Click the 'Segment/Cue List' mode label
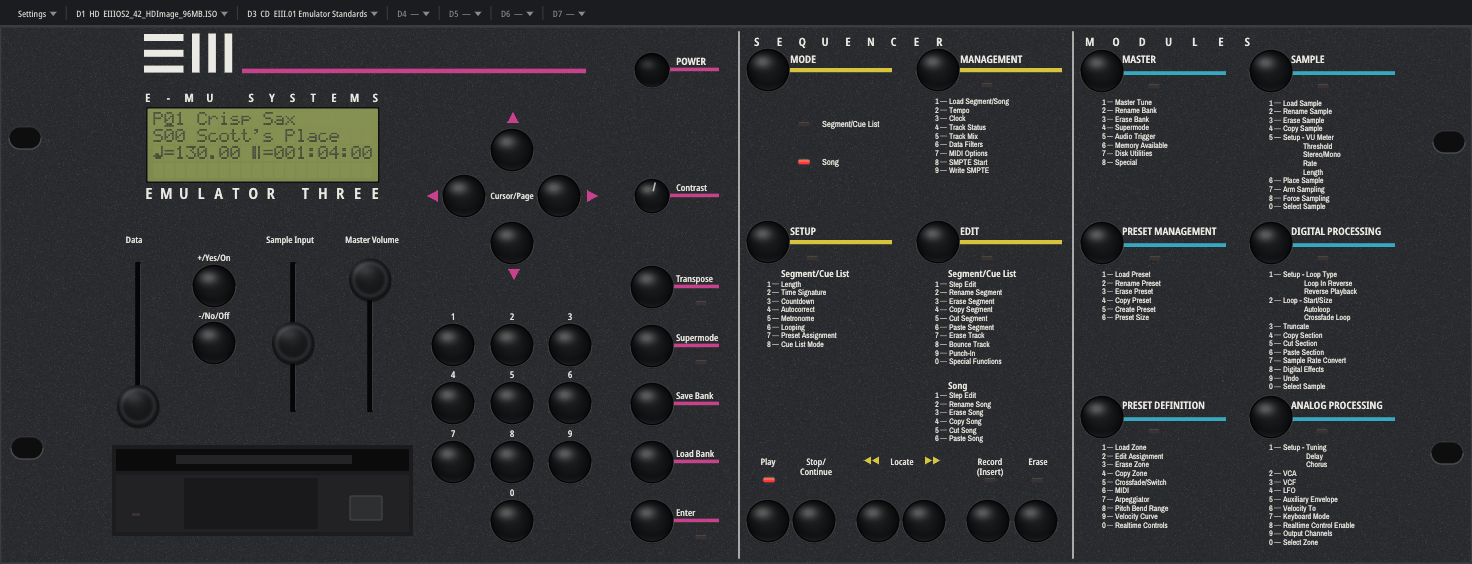This screenshot has width=1472, height=564. coord(850,124)
